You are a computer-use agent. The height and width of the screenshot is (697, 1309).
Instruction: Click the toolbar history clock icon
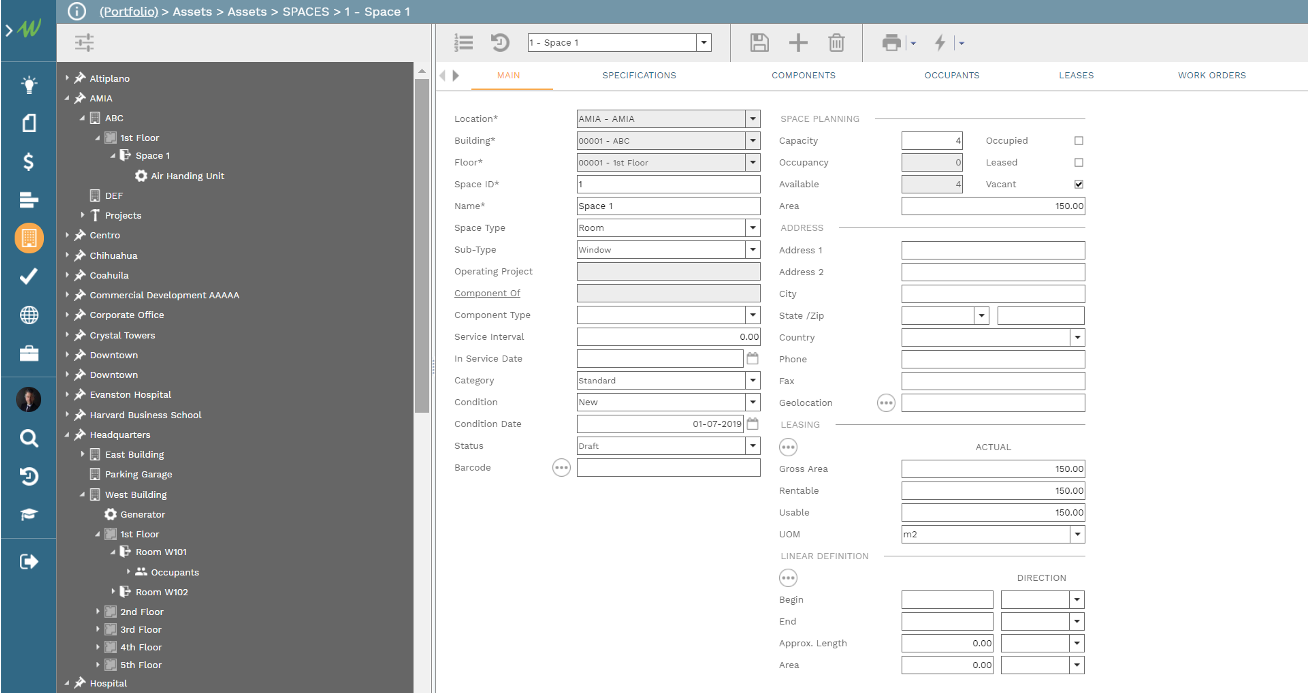500,43
